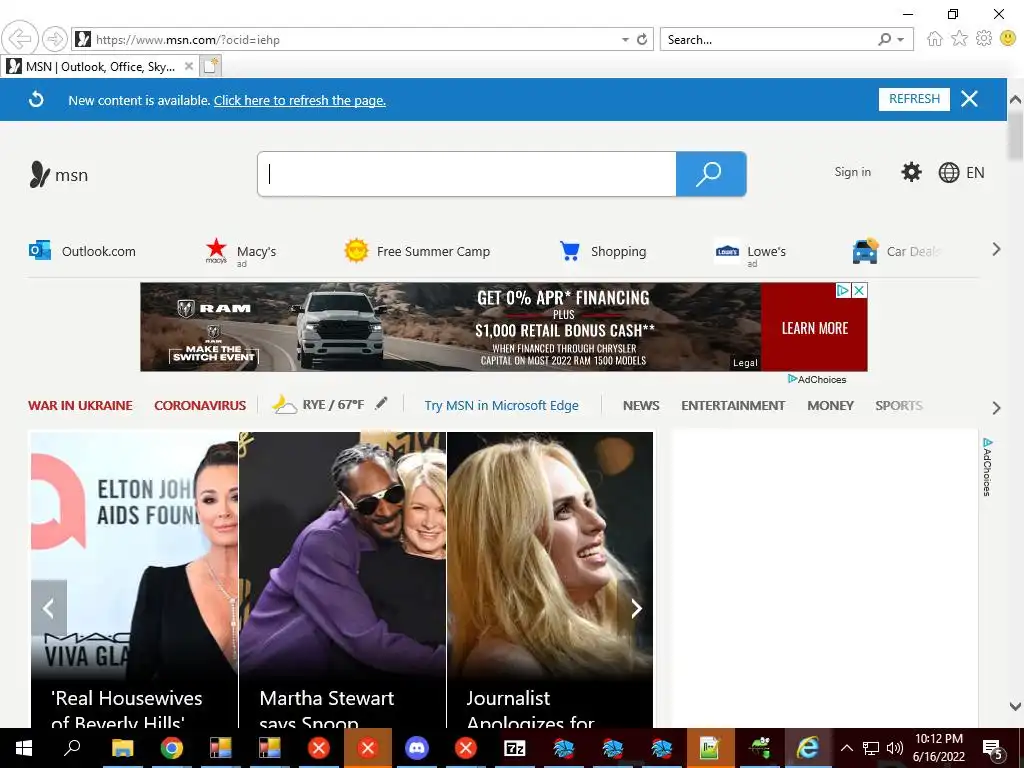Go to previous slide in news carousel
1024x768 pixels.
click(49, 608)
